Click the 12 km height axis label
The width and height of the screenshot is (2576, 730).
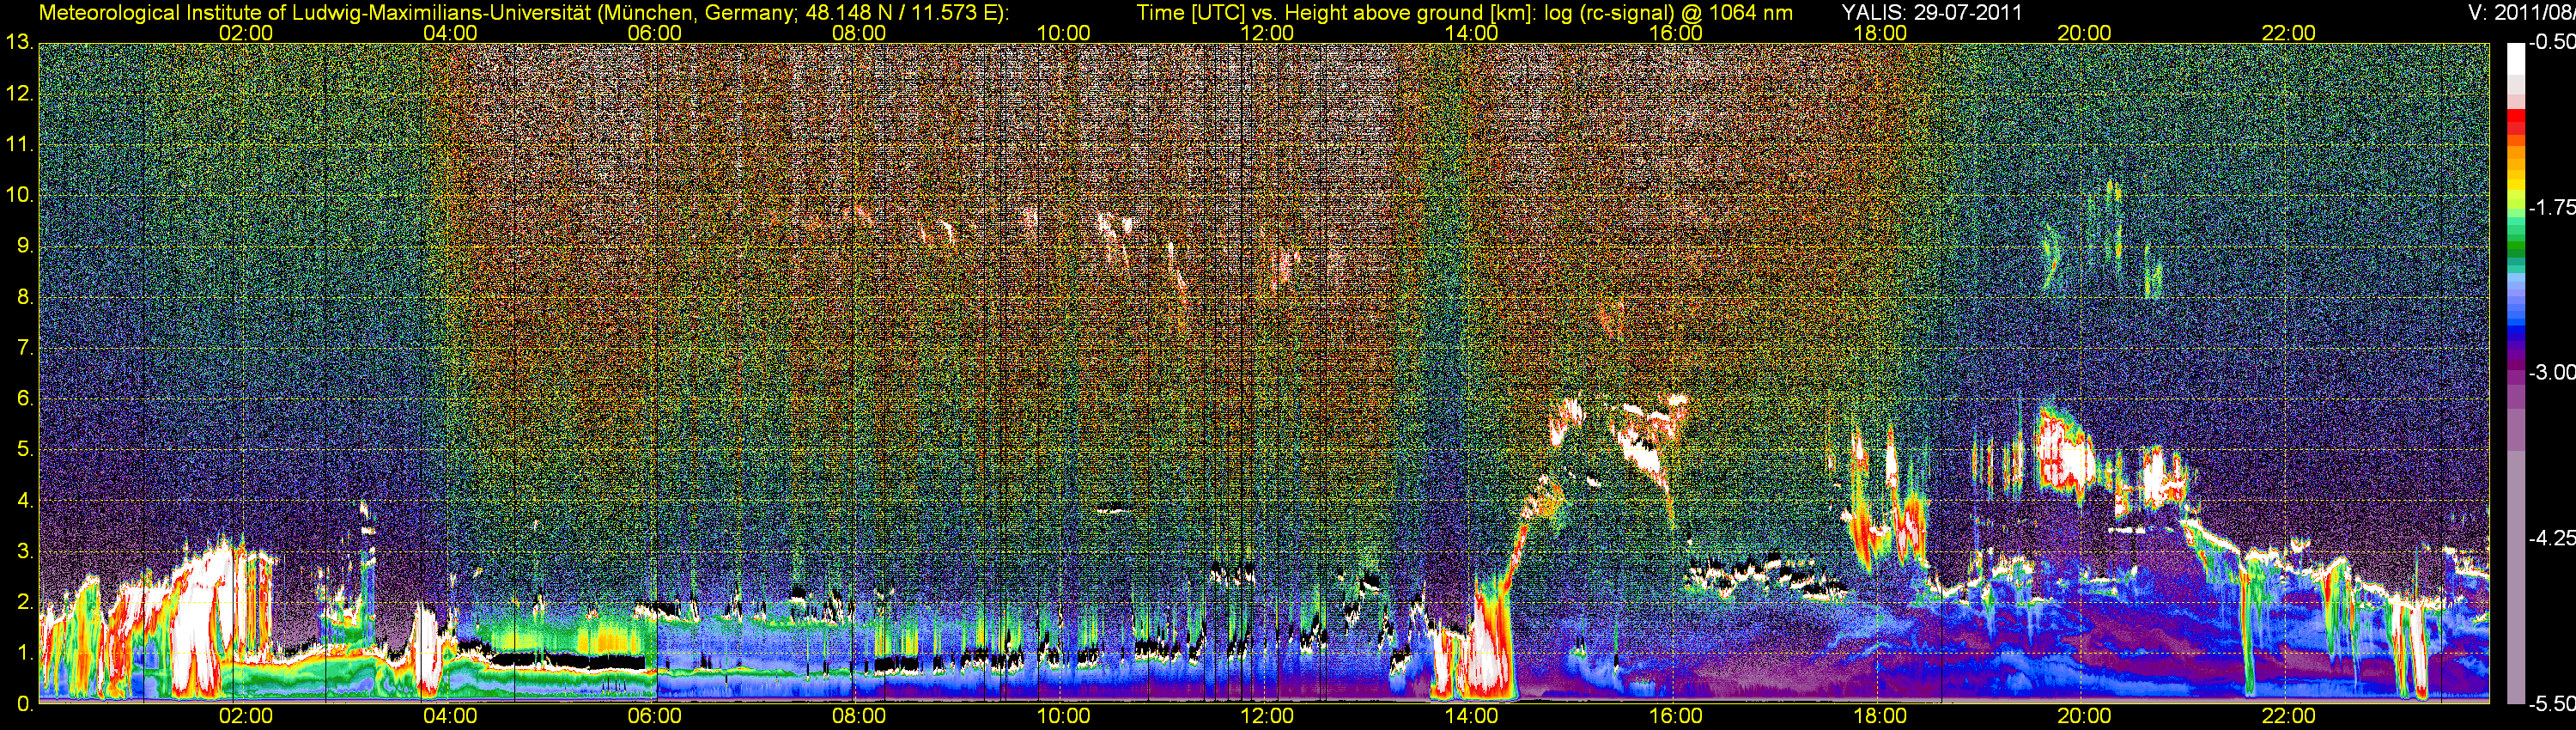pos(19,94)
